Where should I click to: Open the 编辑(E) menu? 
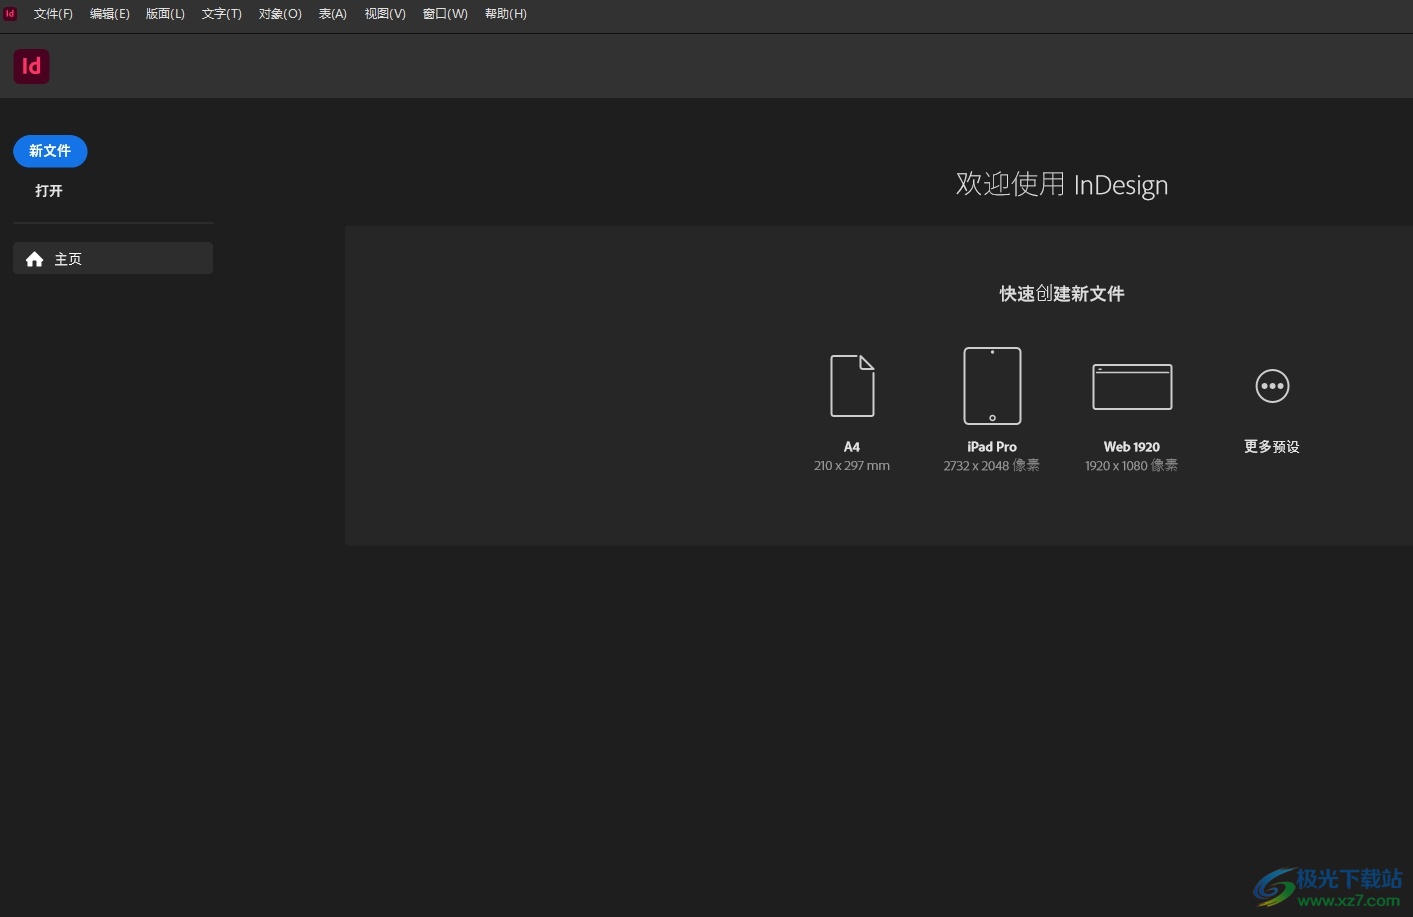(109, 14)
